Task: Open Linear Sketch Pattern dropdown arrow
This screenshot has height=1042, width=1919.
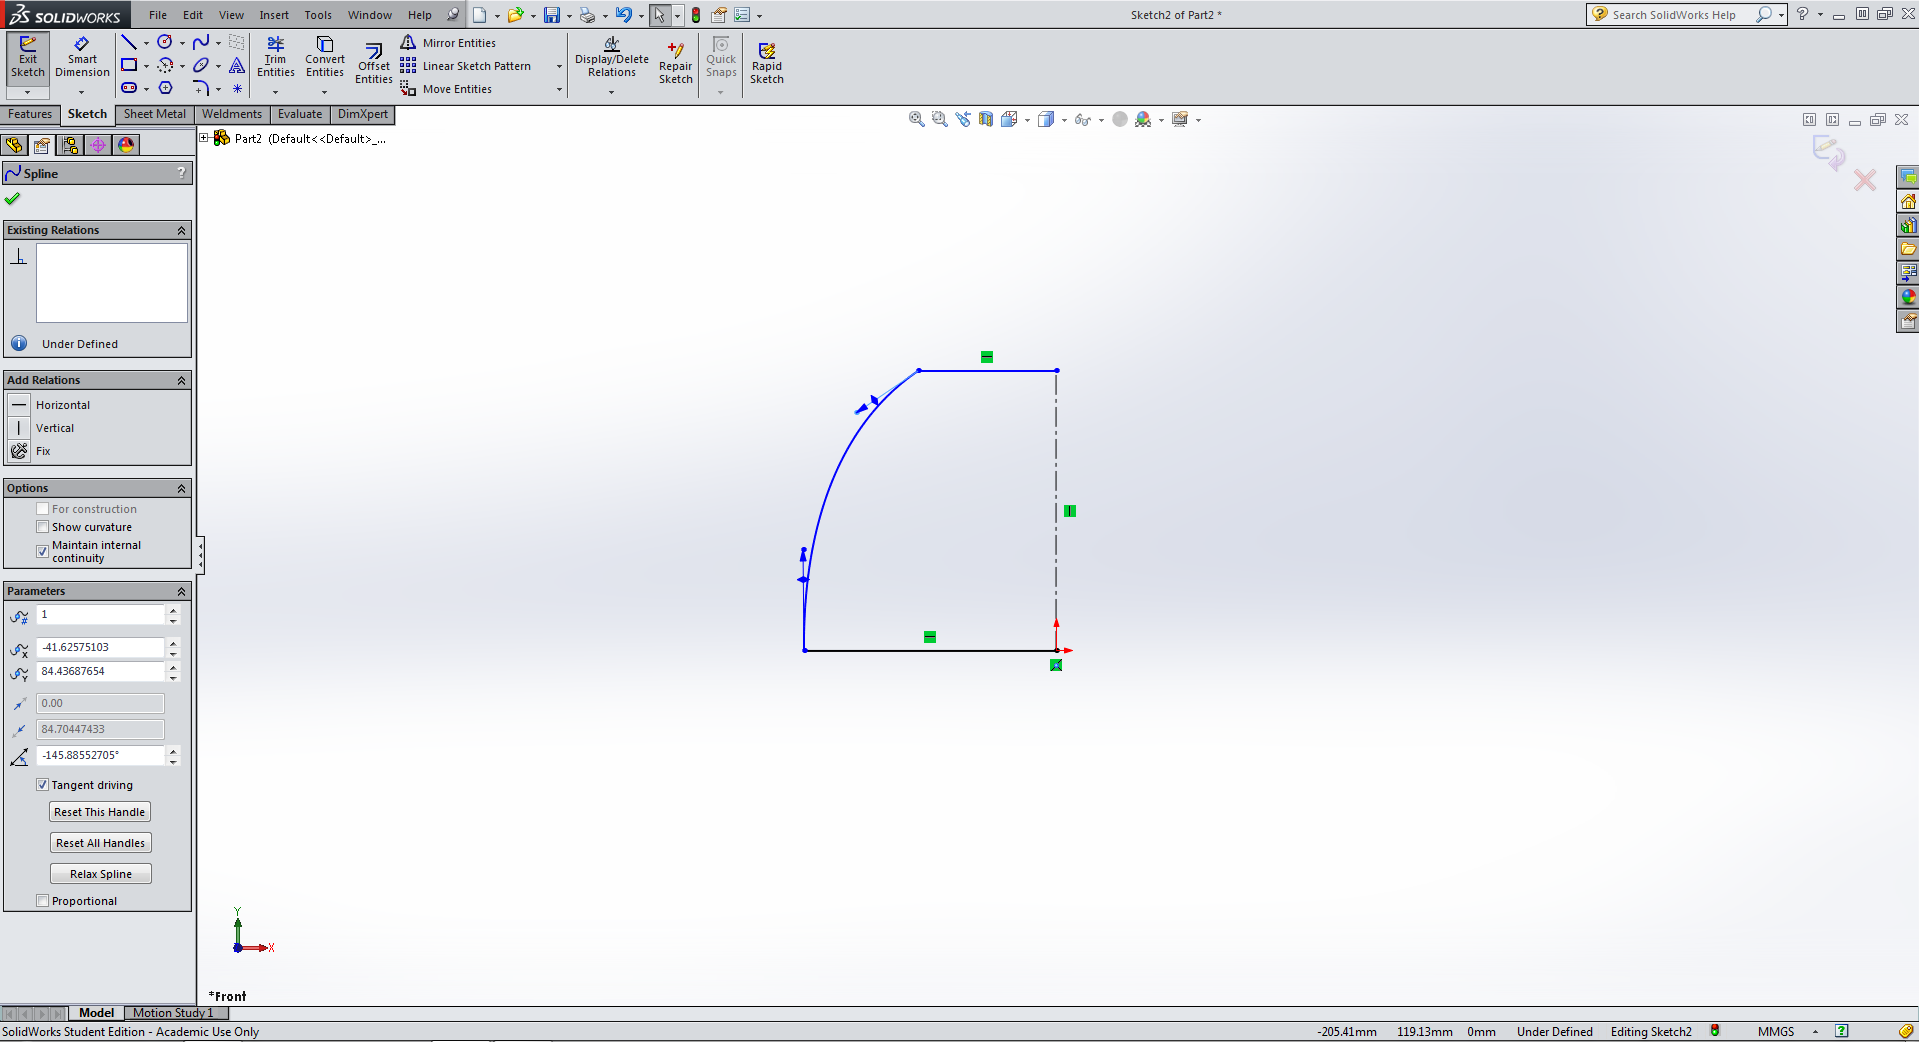Action: (559, 67)
